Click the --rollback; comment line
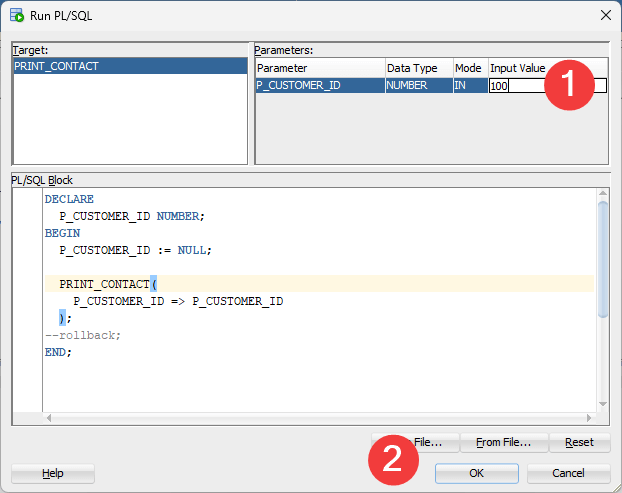The image size is (622, 493). pos(83,336)
